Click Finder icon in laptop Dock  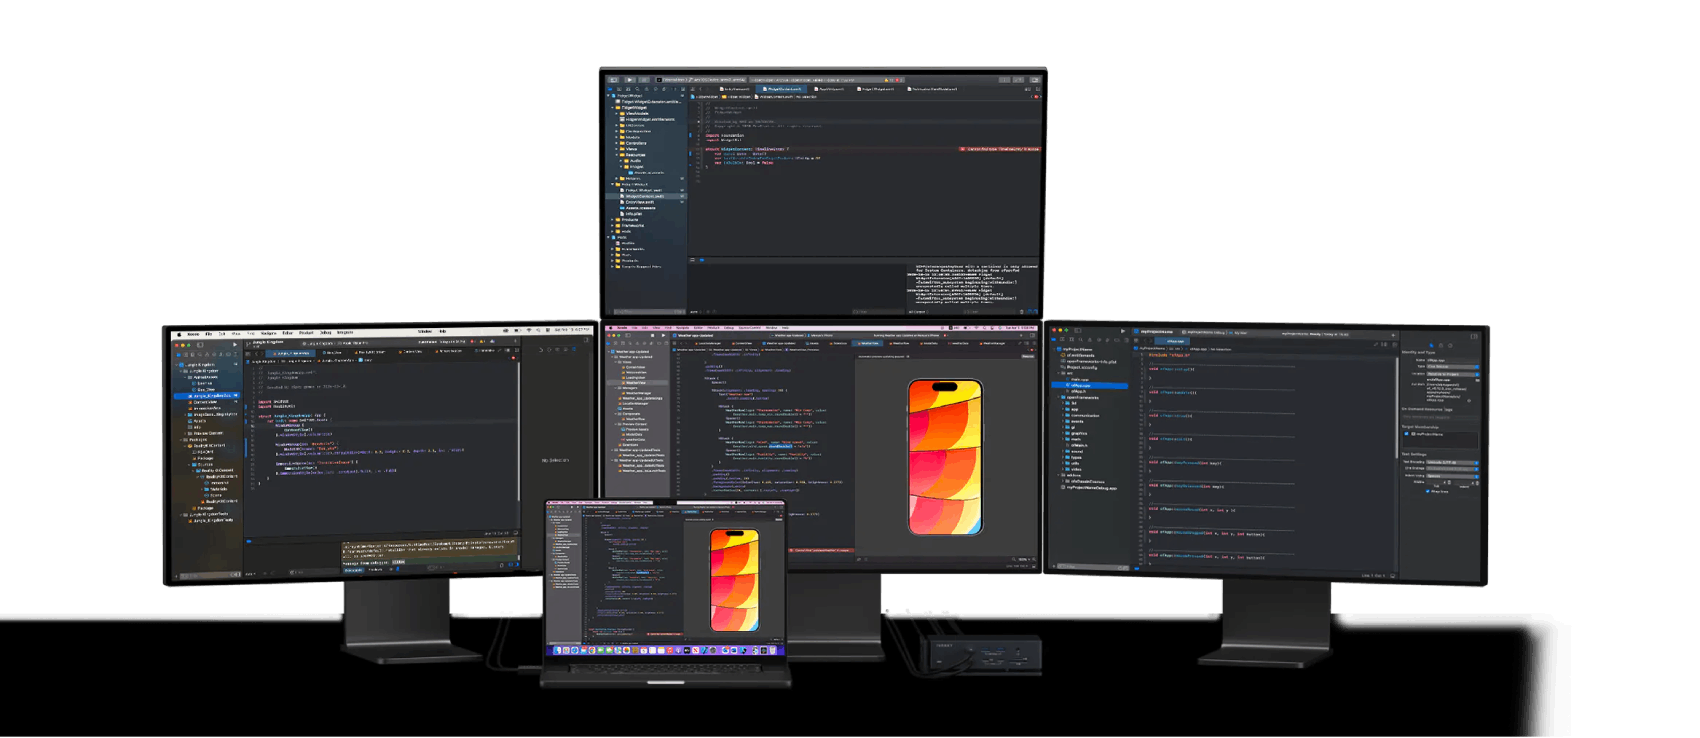click(x=559, y=650)
